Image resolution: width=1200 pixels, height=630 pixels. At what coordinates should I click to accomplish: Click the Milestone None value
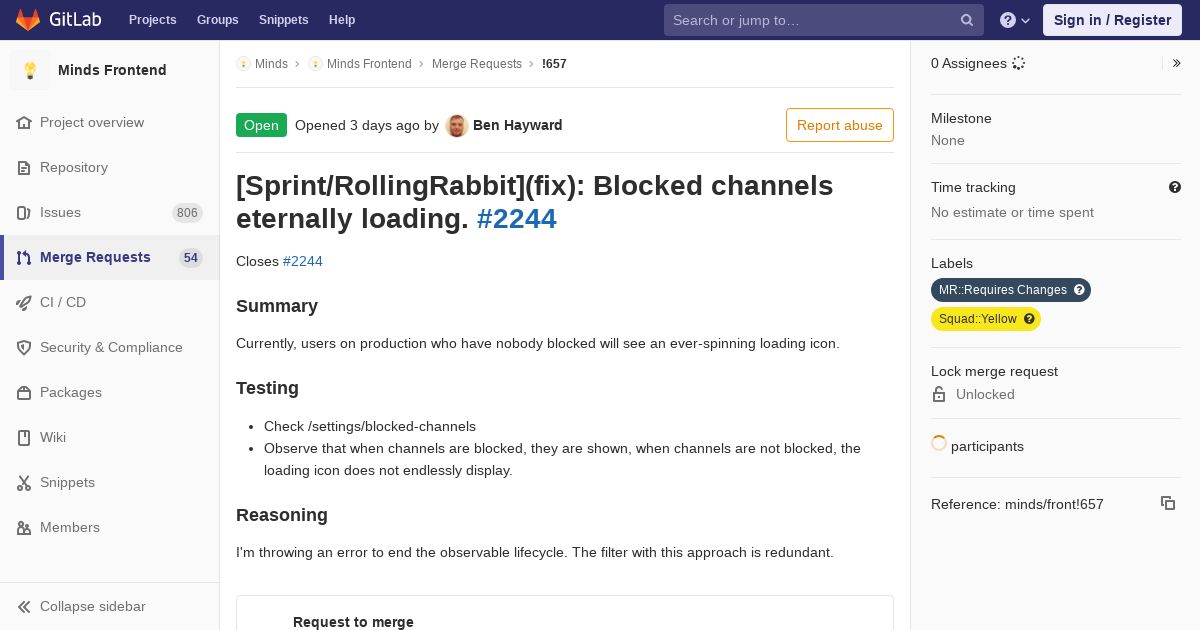[x=948, y=140]
